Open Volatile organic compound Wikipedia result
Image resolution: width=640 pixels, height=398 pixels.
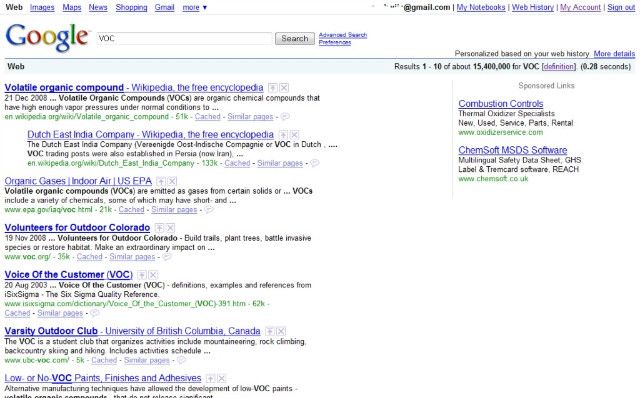coord(134,87)
